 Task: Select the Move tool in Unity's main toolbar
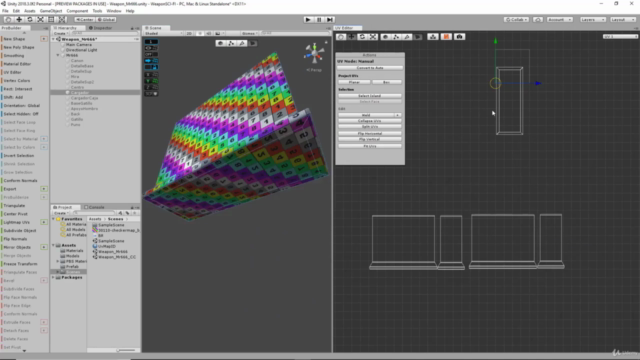pos(19,19)
